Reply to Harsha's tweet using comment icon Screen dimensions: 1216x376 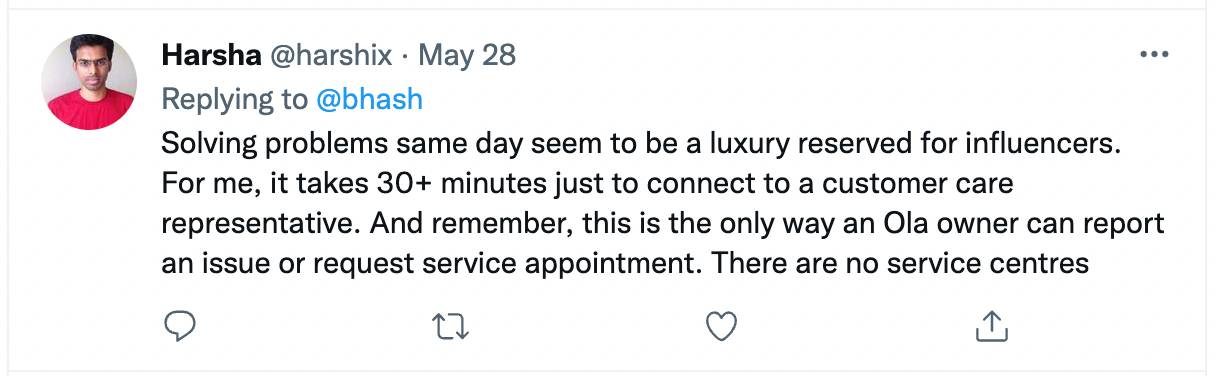[179, 326]
